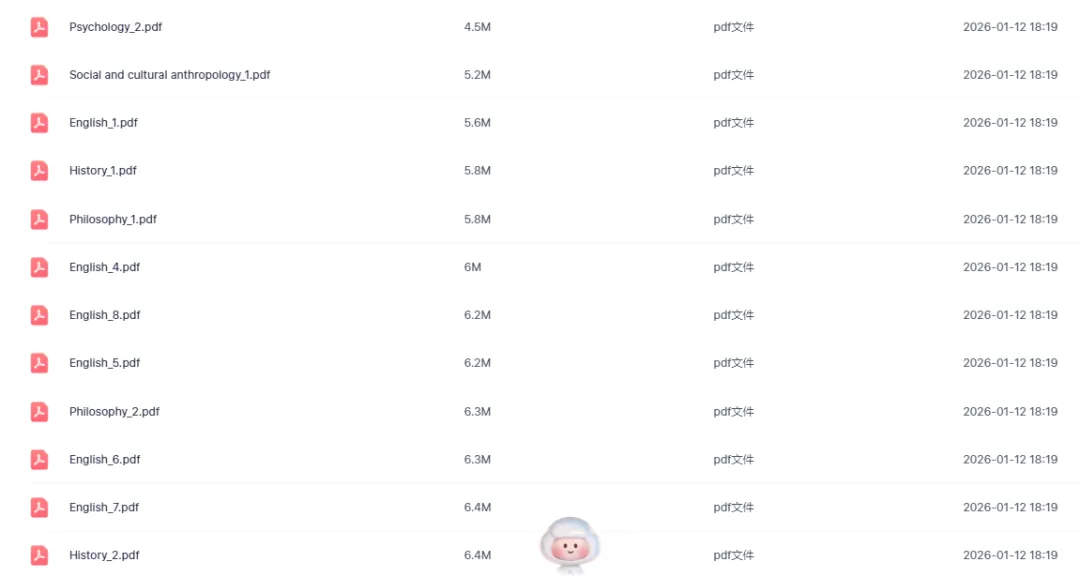This screenshot has height=577, width=1080.
Task: Select the PDF icon beside English_6.pdf
Action: [39, 460]
